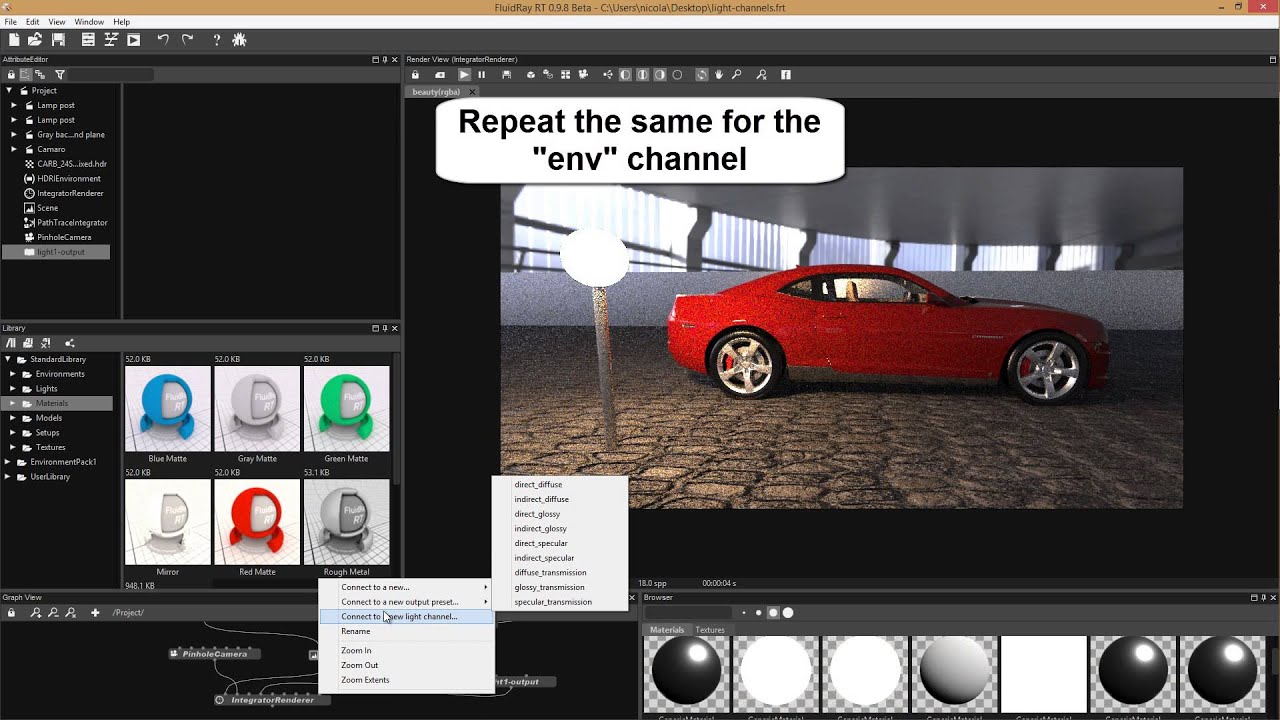Select PathTraceIntegrator in project tree
Screen dimensions: 1280x720
[72, 222]
